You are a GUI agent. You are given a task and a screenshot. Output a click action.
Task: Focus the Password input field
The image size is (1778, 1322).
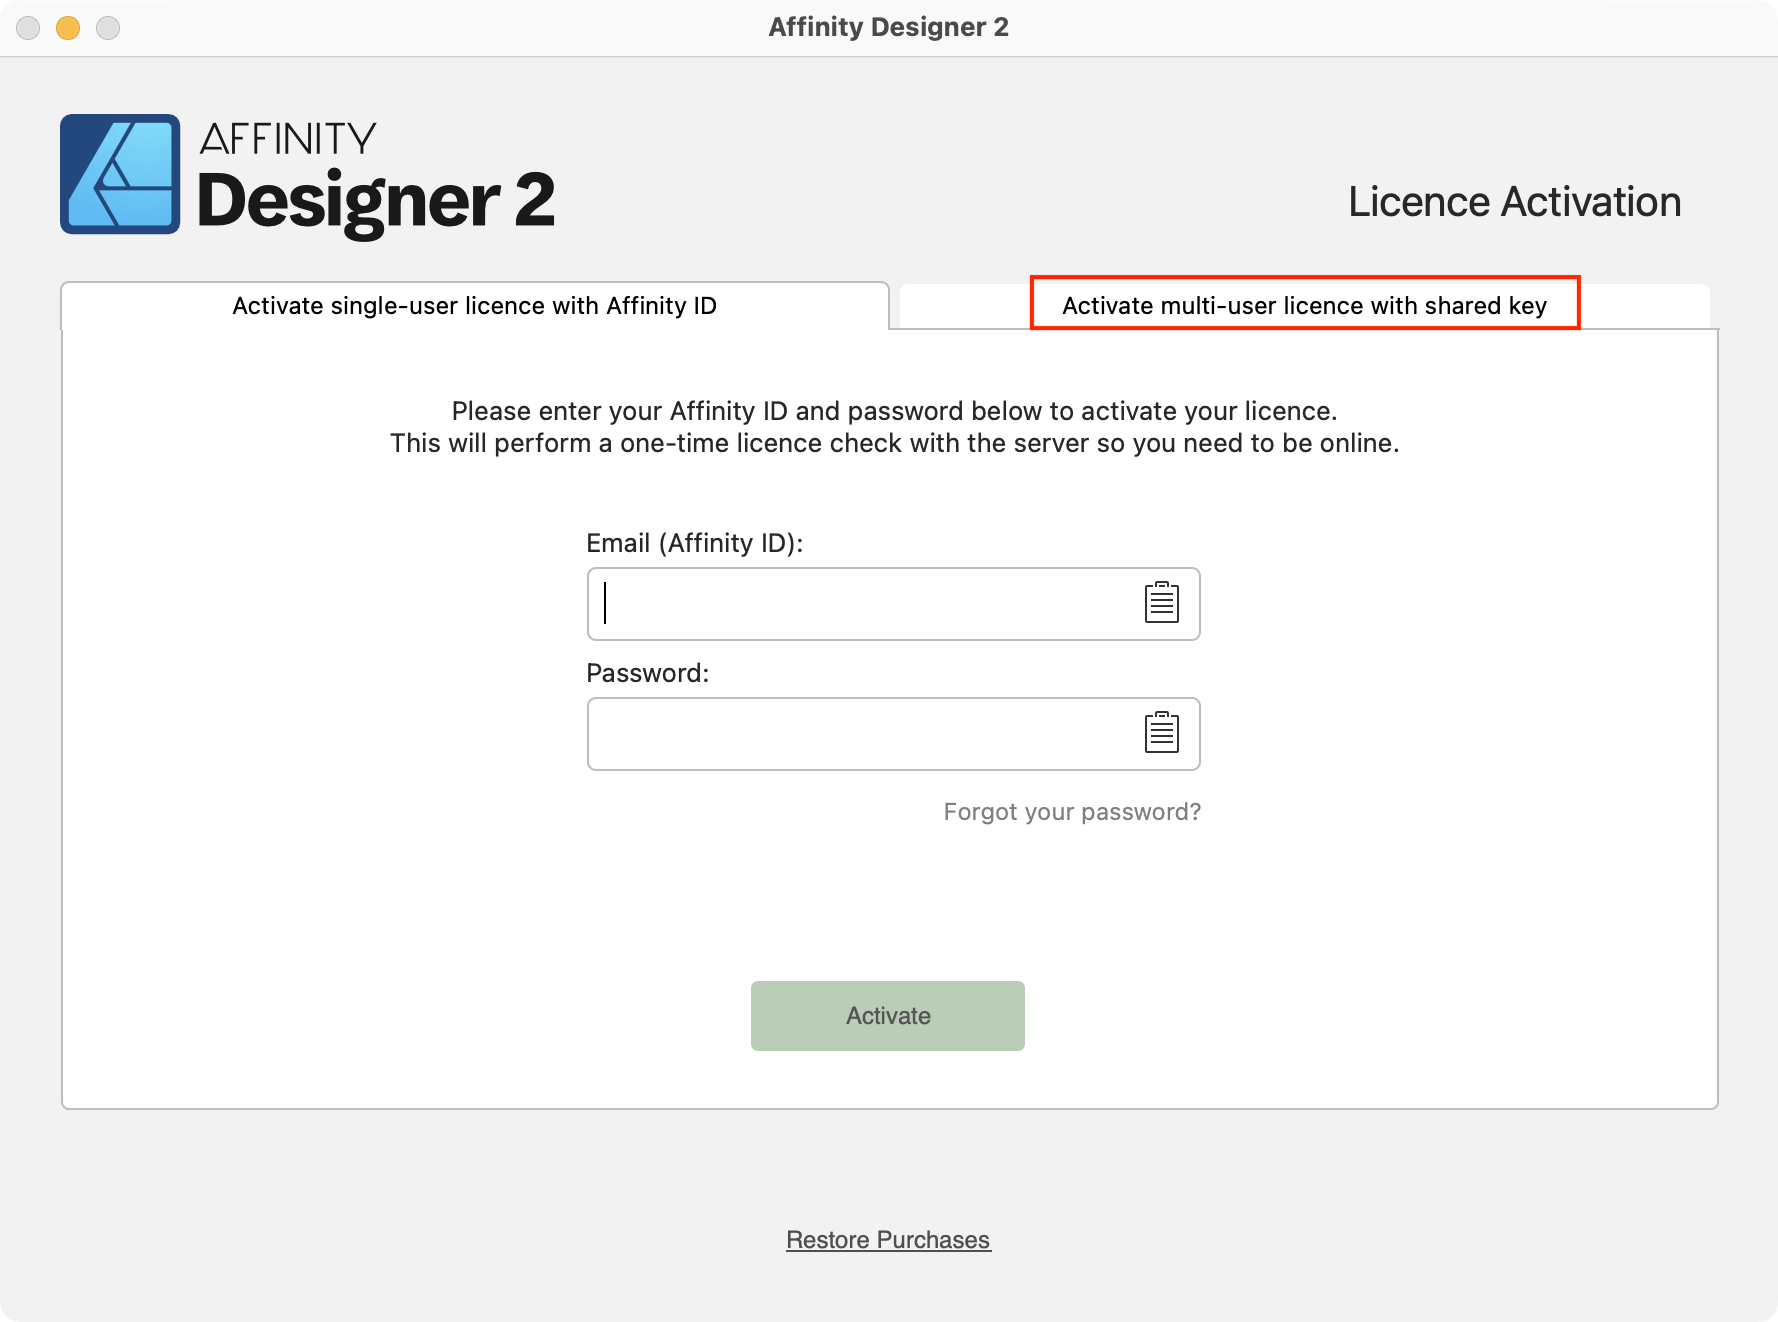893,734
